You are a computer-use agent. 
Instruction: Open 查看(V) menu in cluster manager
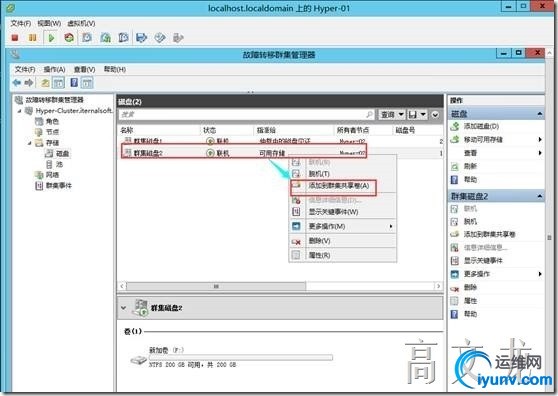[x=84, y=69]
